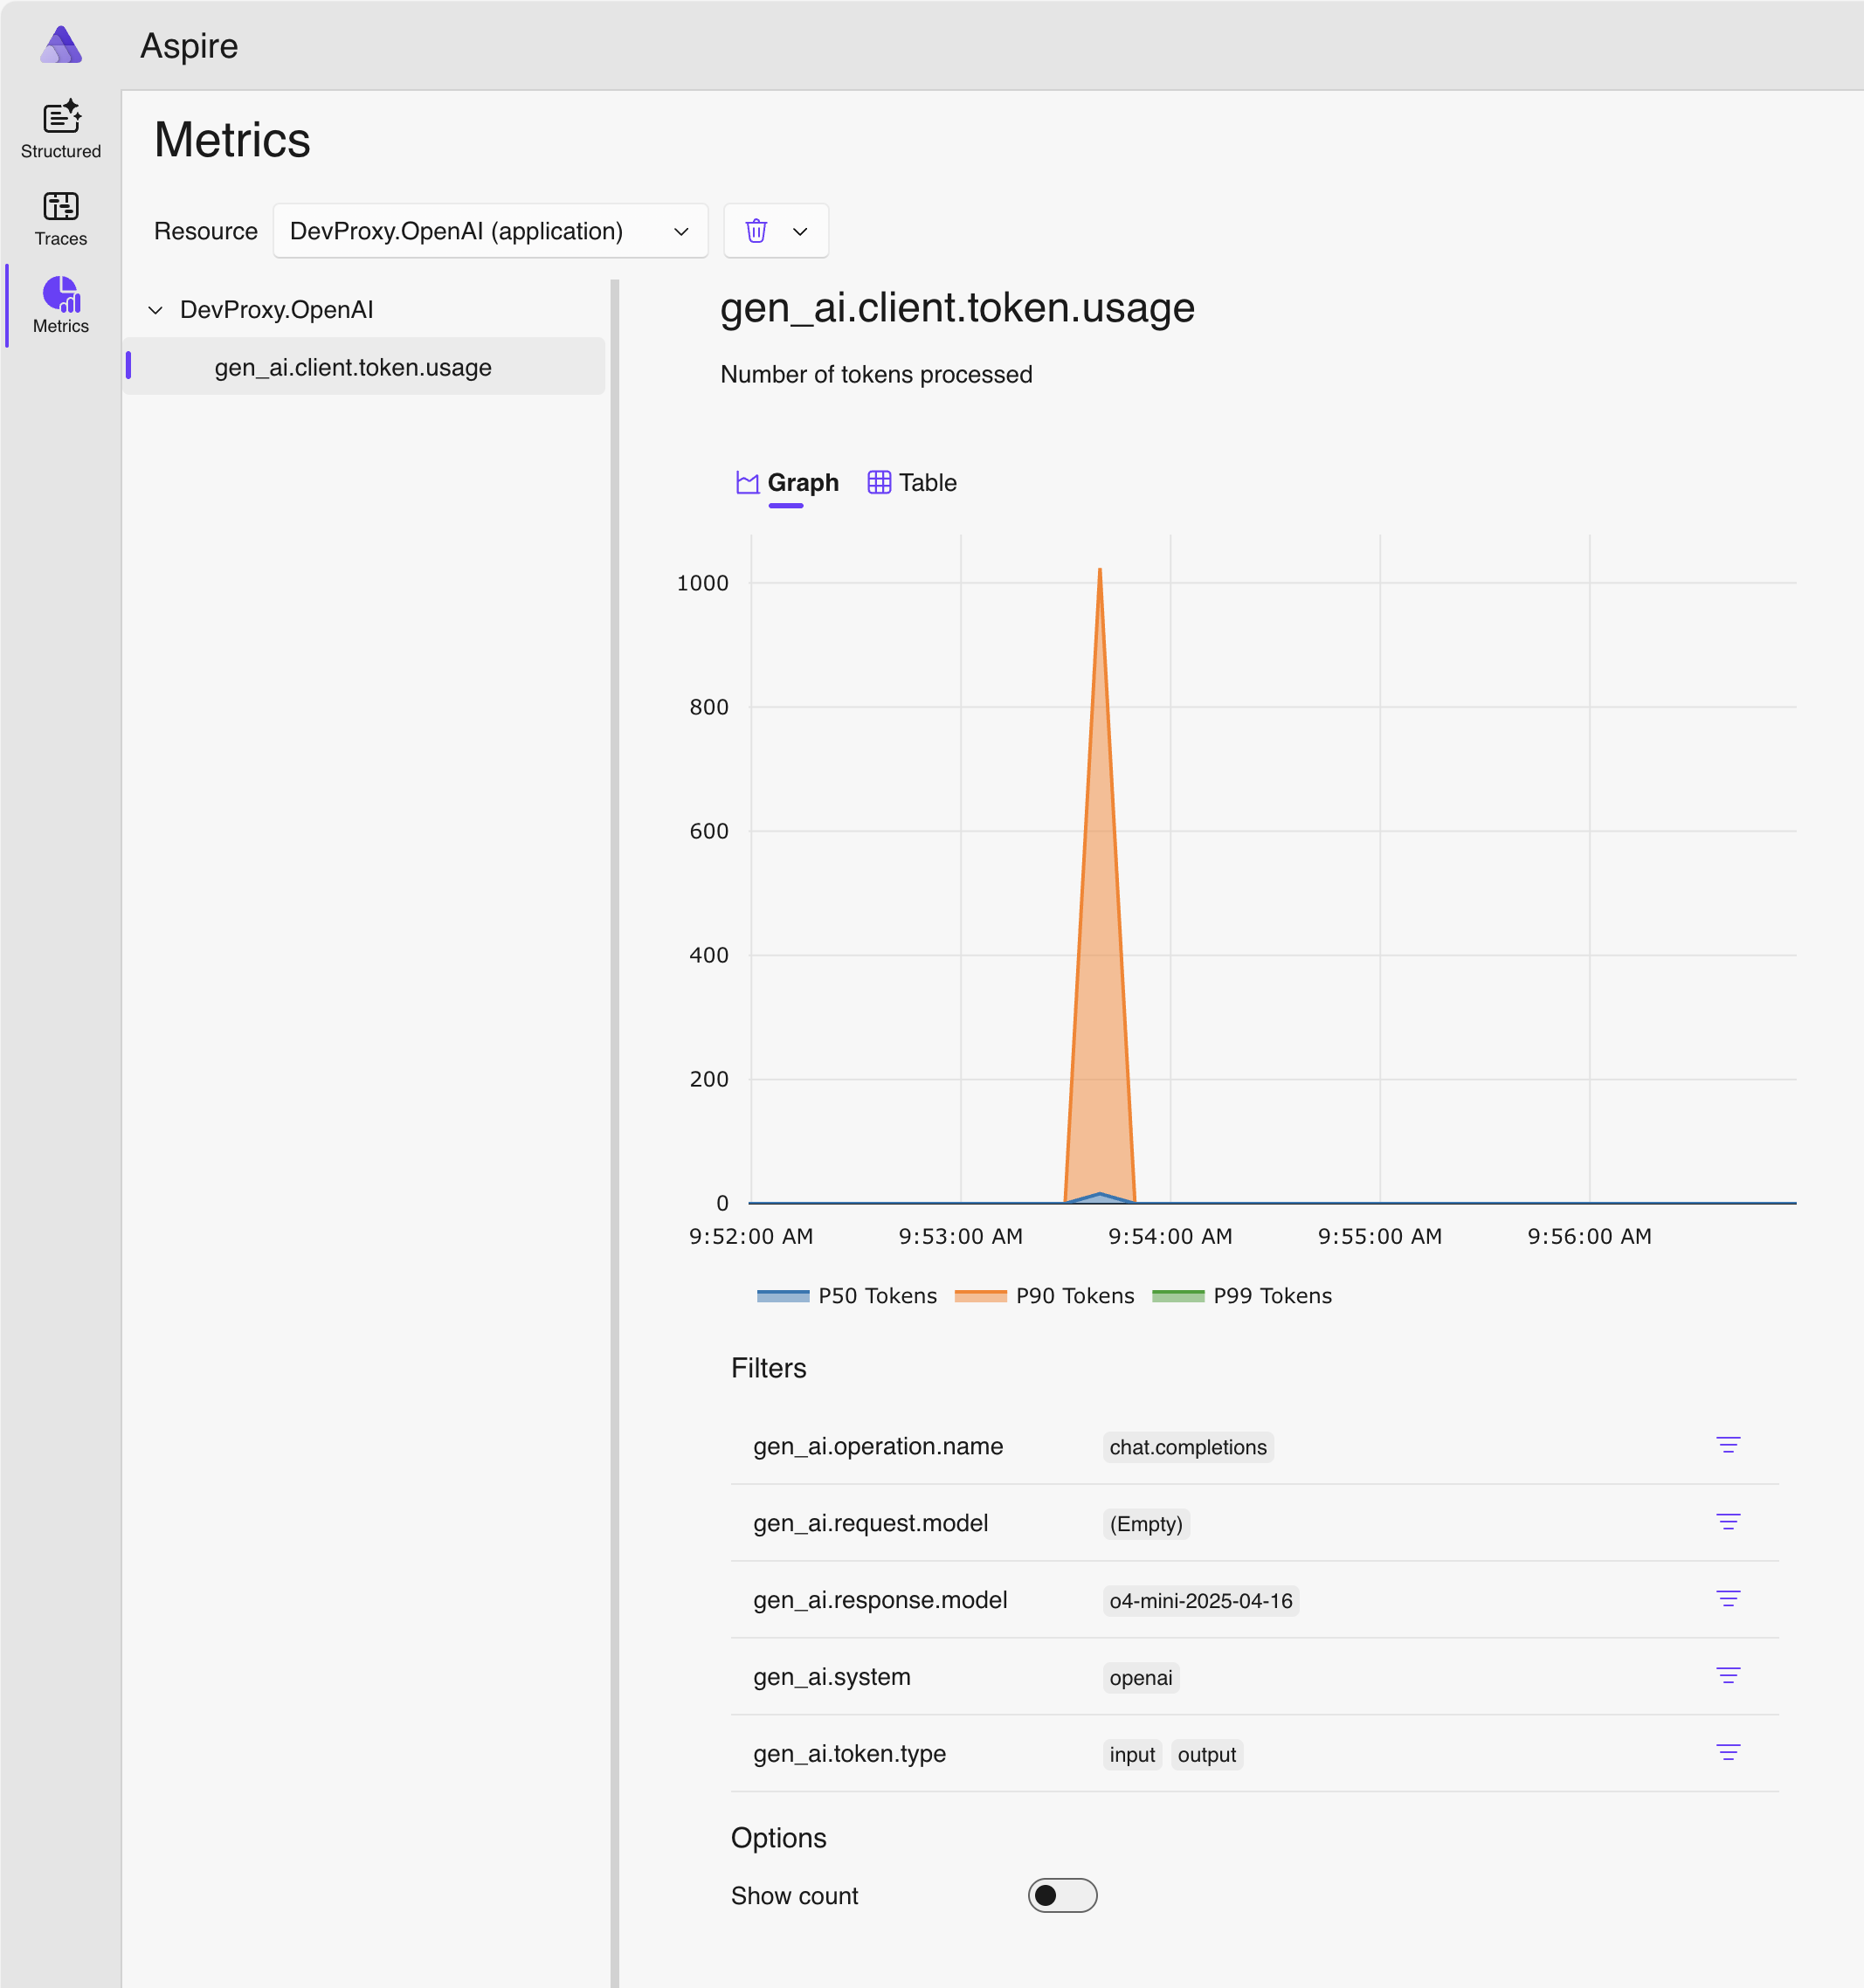The height and width of the screenshot is (1988, 1864).
Task: Open filter for gen_ai.system
Action: [1727, 1676]
